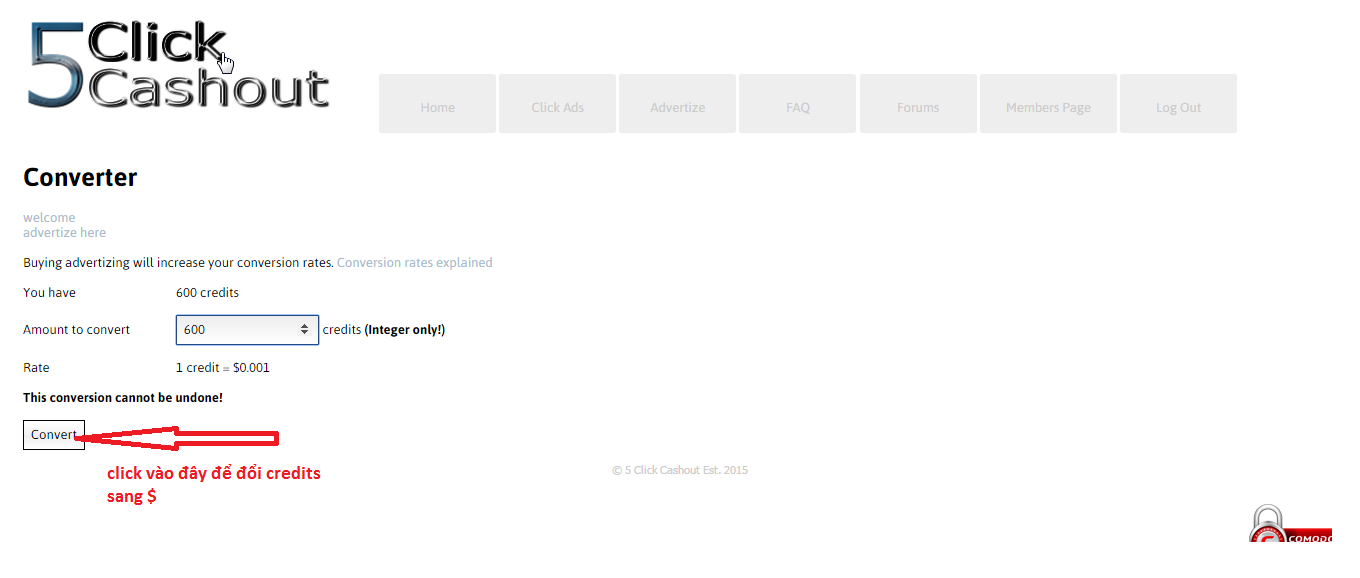Select the 'You have' label

[49, 293]
